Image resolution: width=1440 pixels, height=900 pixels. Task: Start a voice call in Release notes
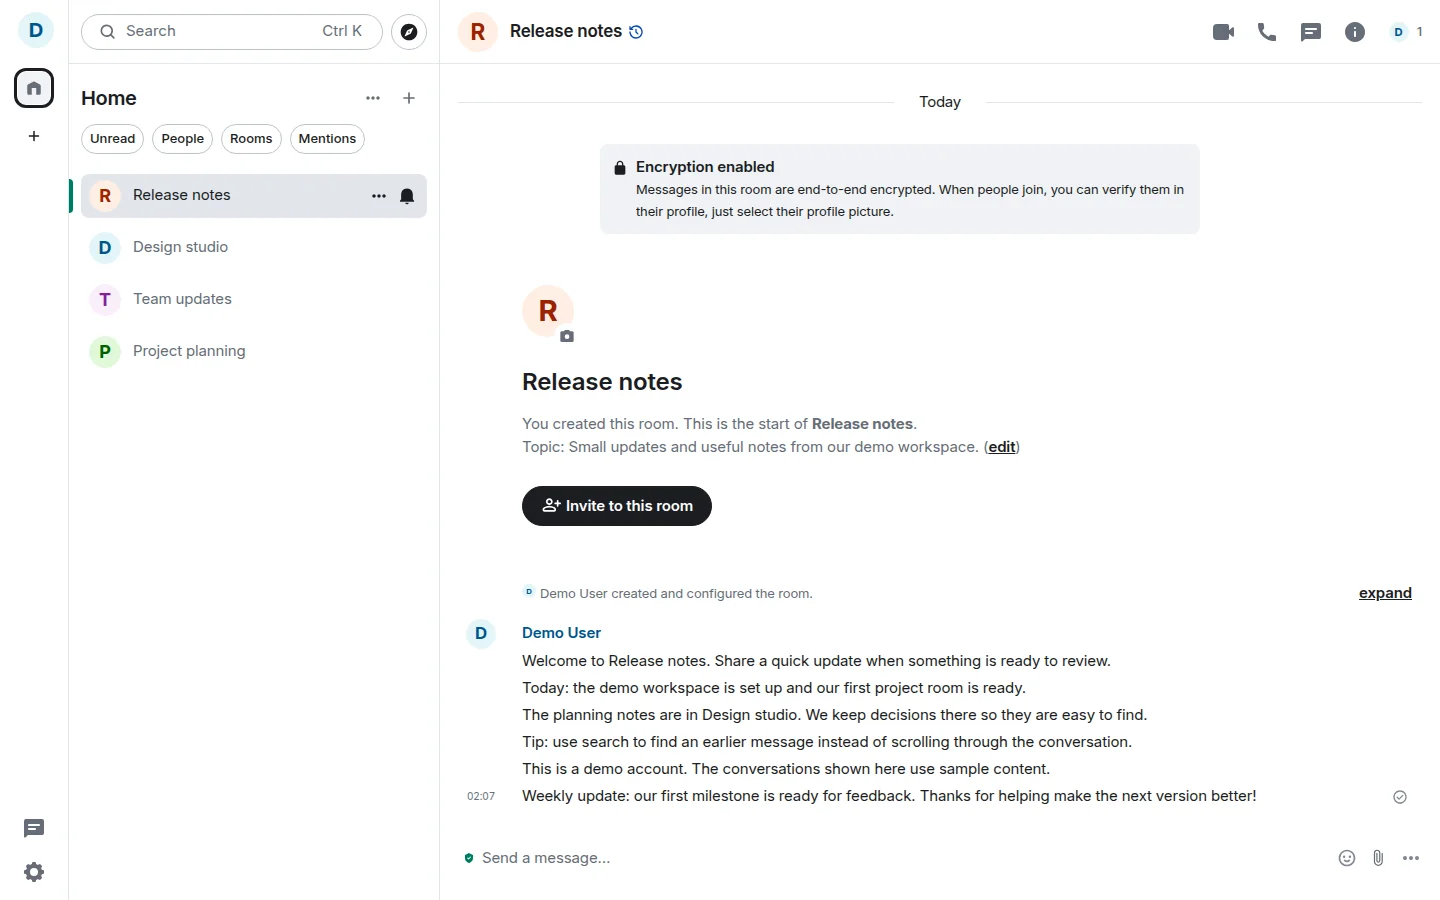1267,32
